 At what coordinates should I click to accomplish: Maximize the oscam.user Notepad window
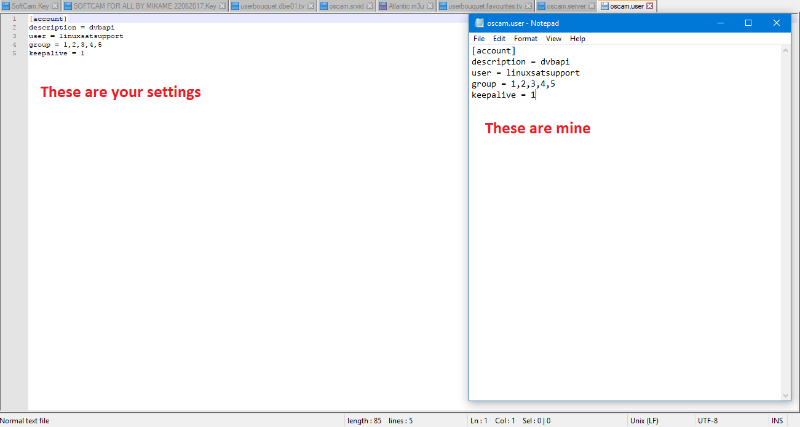(x=748, y=23)
